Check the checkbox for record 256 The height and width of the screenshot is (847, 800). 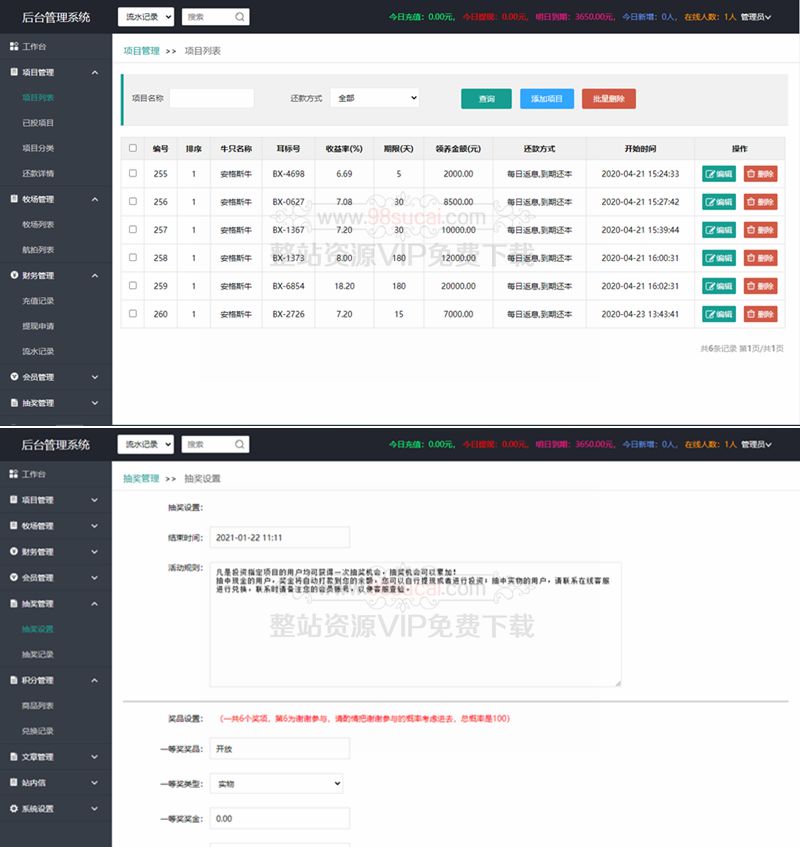click(x=131, y=201)
